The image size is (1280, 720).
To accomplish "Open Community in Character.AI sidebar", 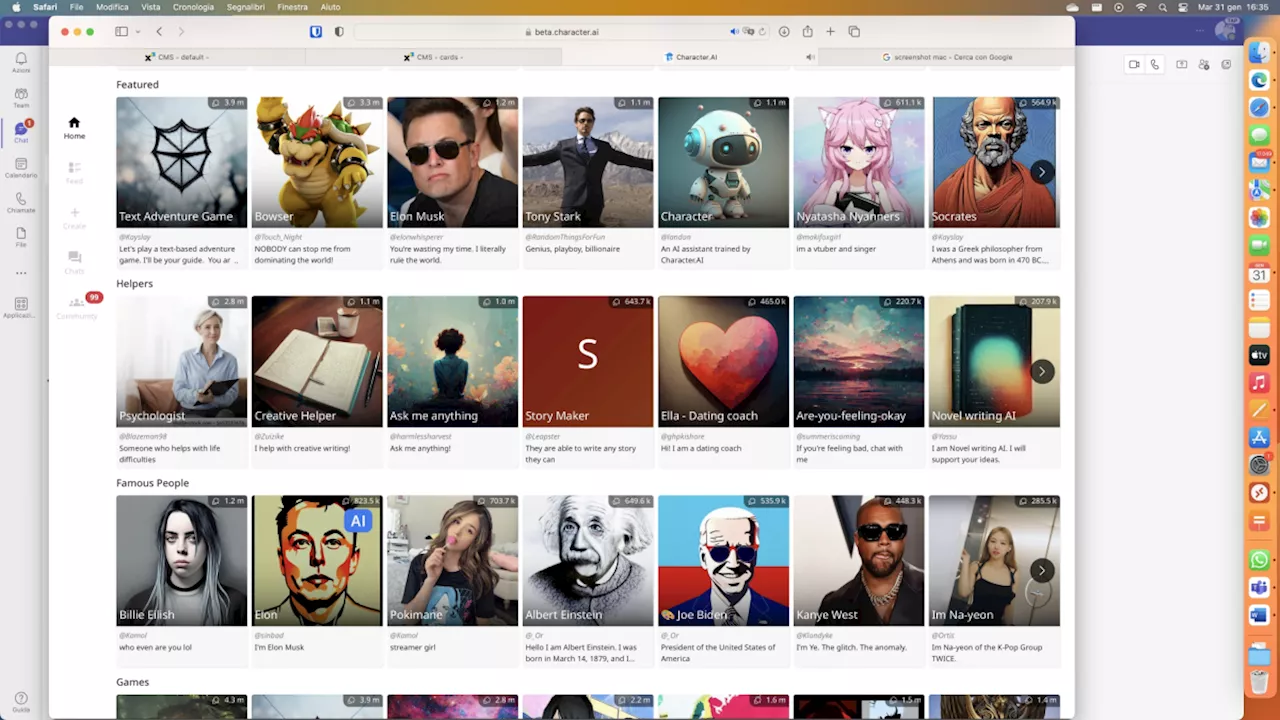I will (77, 307).
